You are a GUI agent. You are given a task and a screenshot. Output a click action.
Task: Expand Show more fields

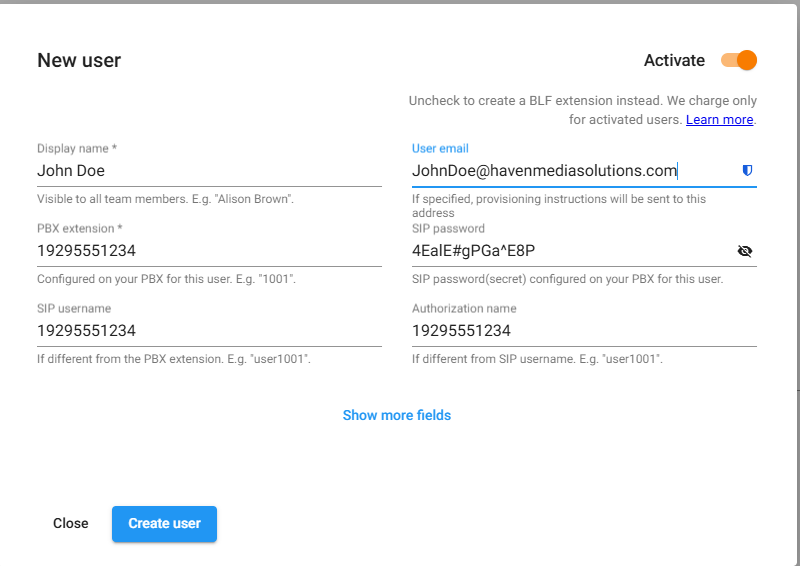397,415
